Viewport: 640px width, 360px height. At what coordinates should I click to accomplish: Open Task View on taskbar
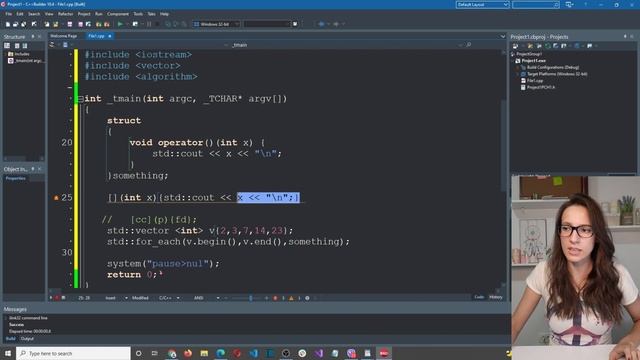(155, 353)
